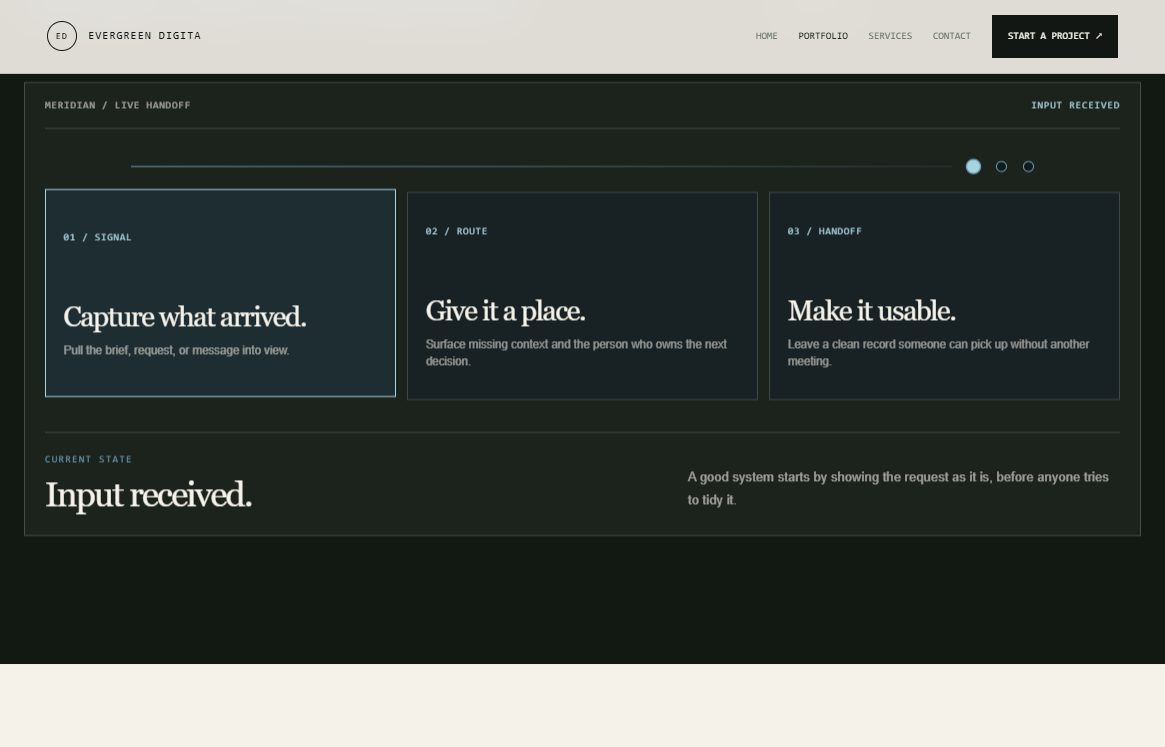Click the large 'Input received.' heading
This screenshot has height=747, width=1165.
tap(149, 495)
